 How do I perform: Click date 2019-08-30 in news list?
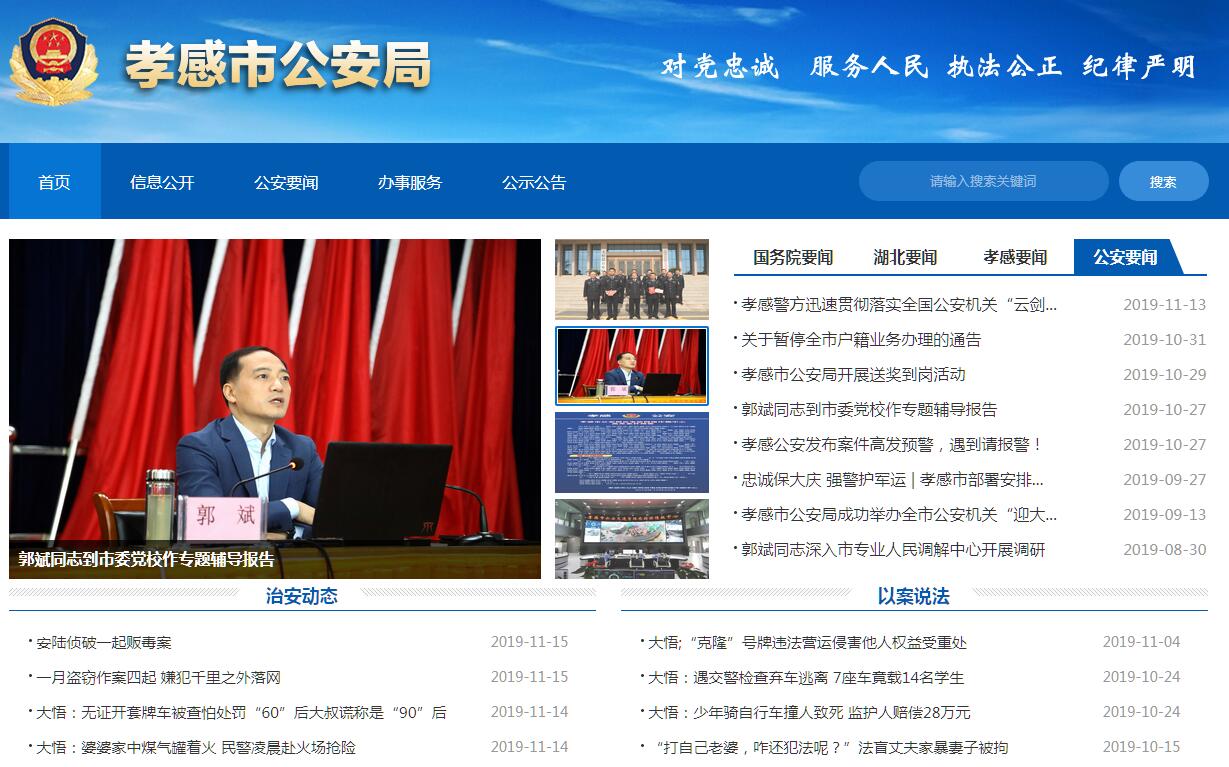pos(1165,550)
